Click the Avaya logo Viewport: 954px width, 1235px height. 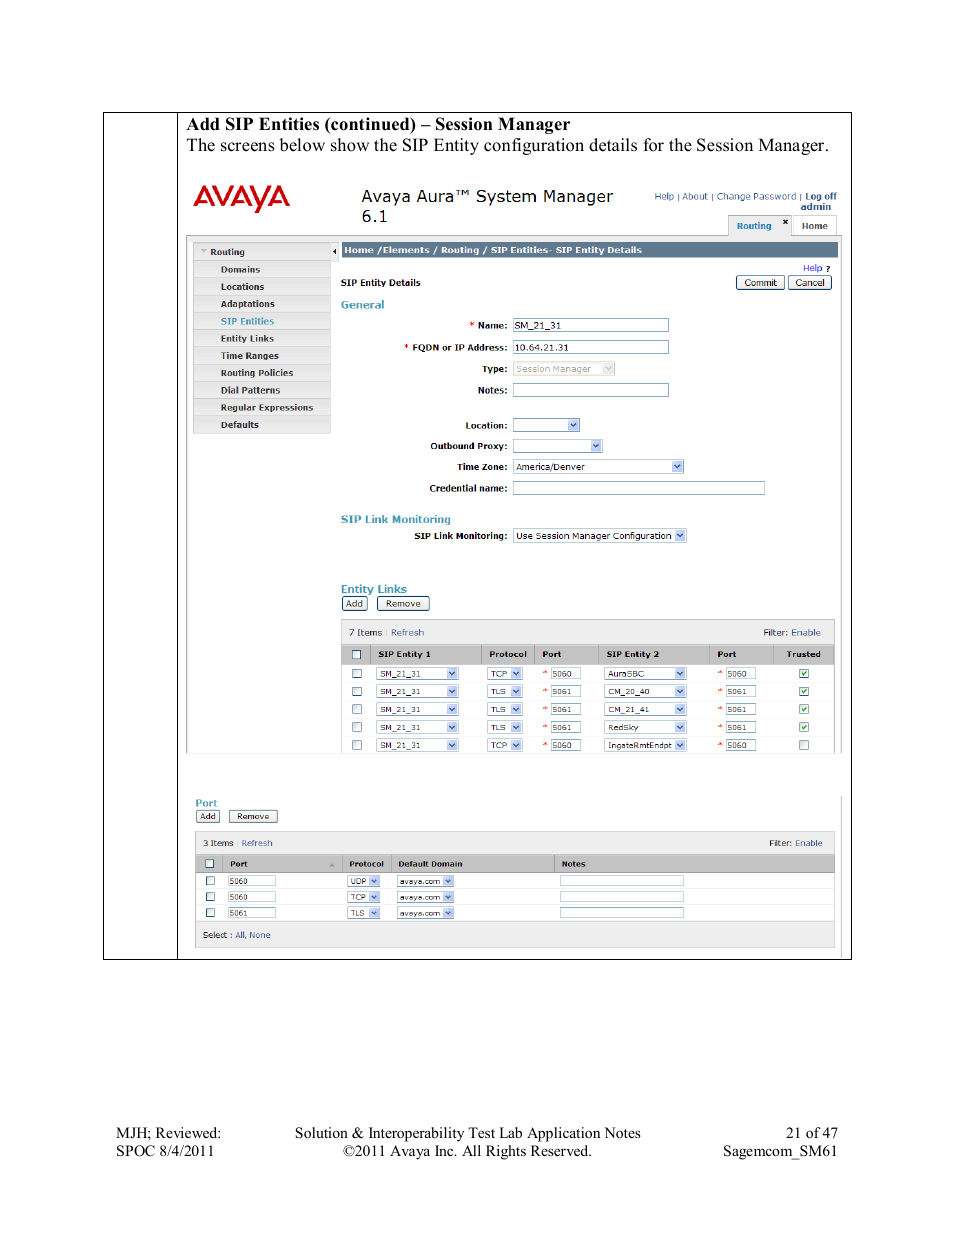[241, 198]
